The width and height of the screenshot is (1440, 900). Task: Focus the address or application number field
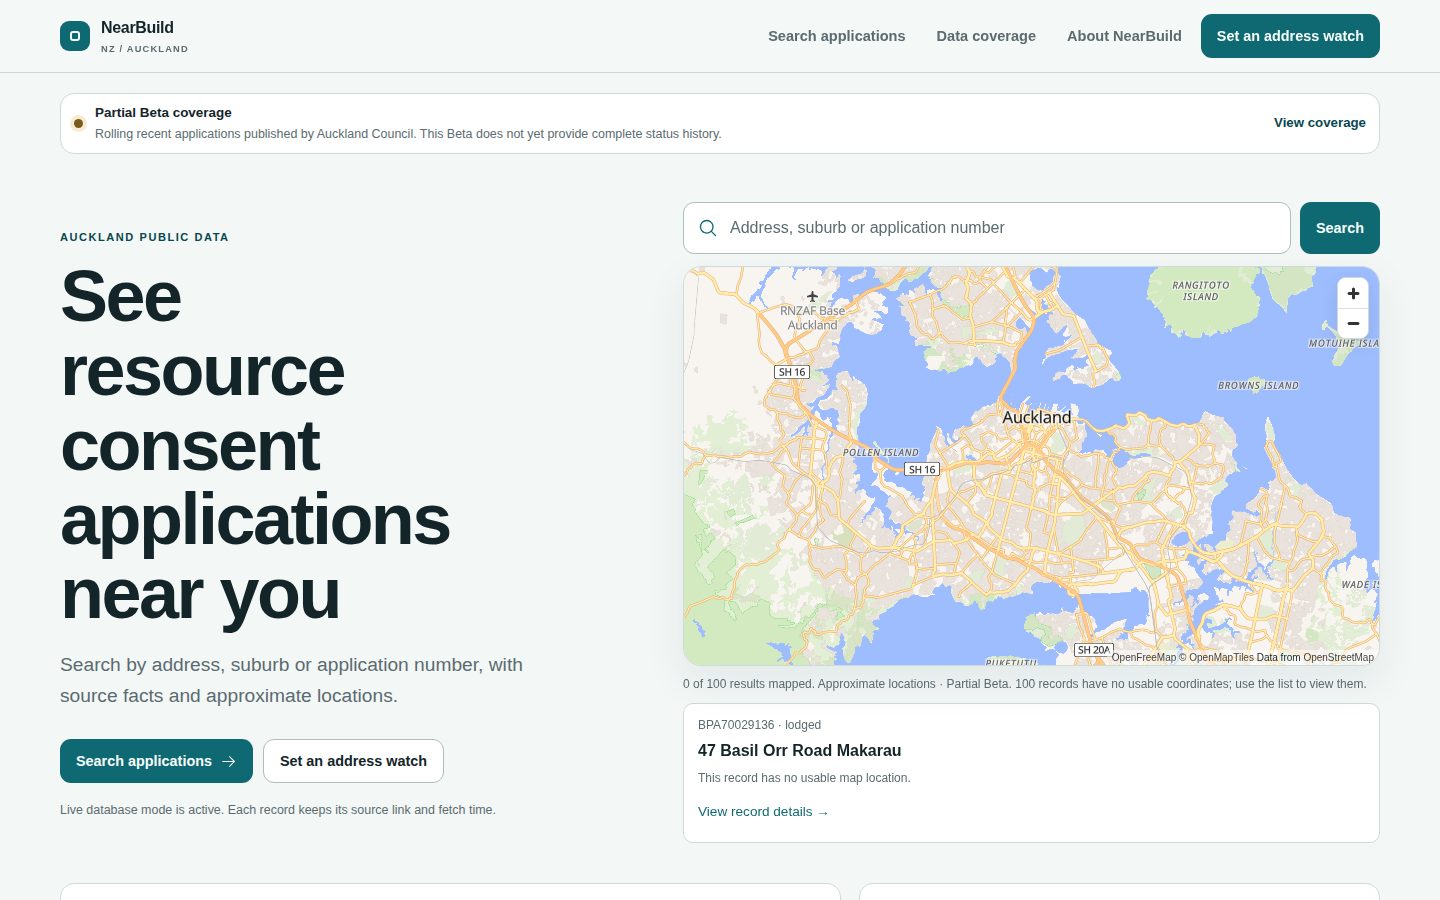[987, 228]
